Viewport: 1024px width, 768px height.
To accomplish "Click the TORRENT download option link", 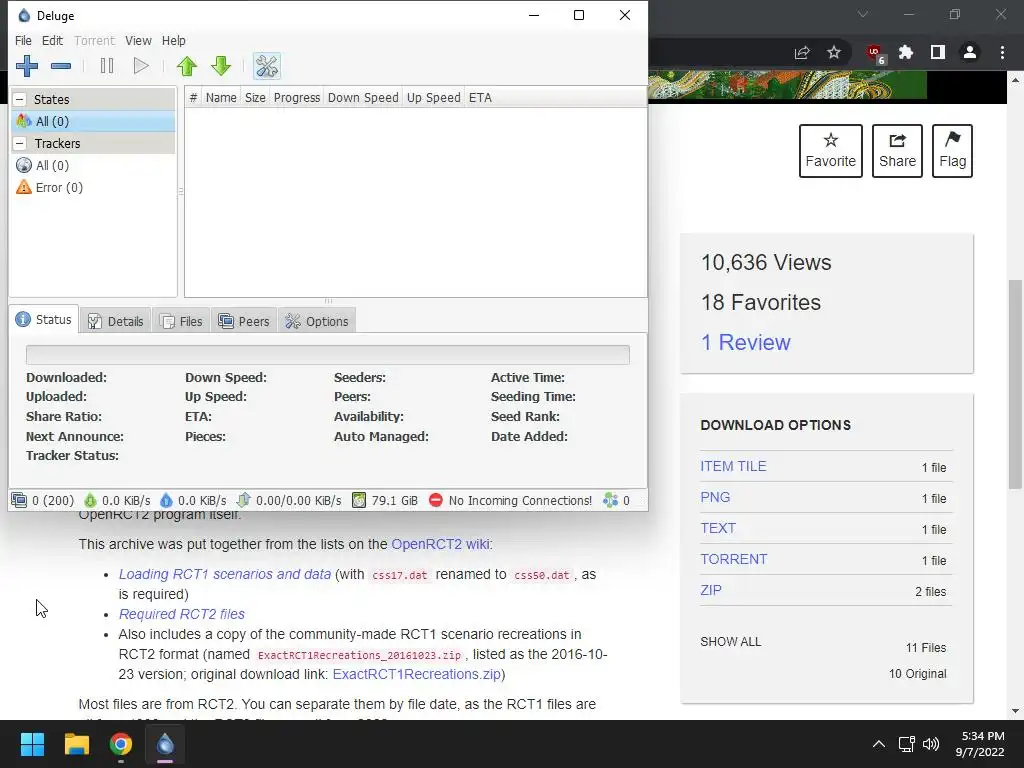I will (x=734, y=560).
